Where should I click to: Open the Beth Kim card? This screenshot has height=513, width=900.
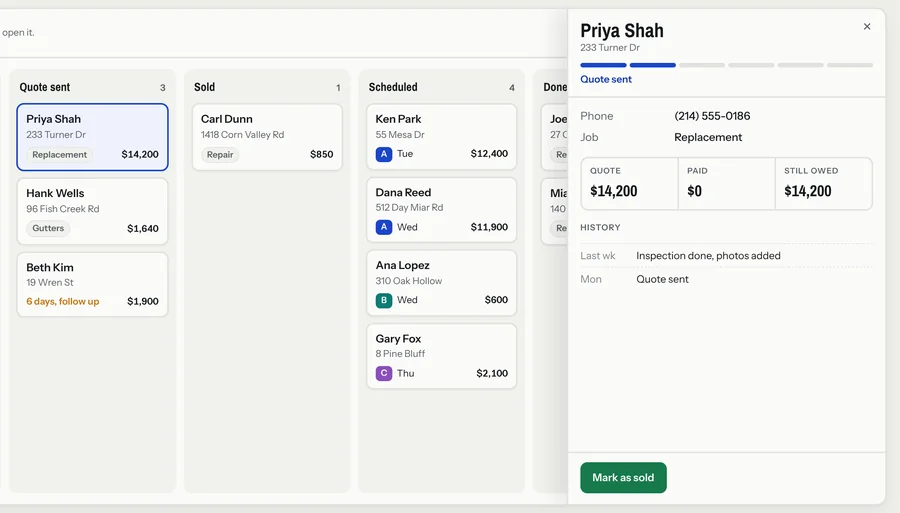tap(92, 285)
